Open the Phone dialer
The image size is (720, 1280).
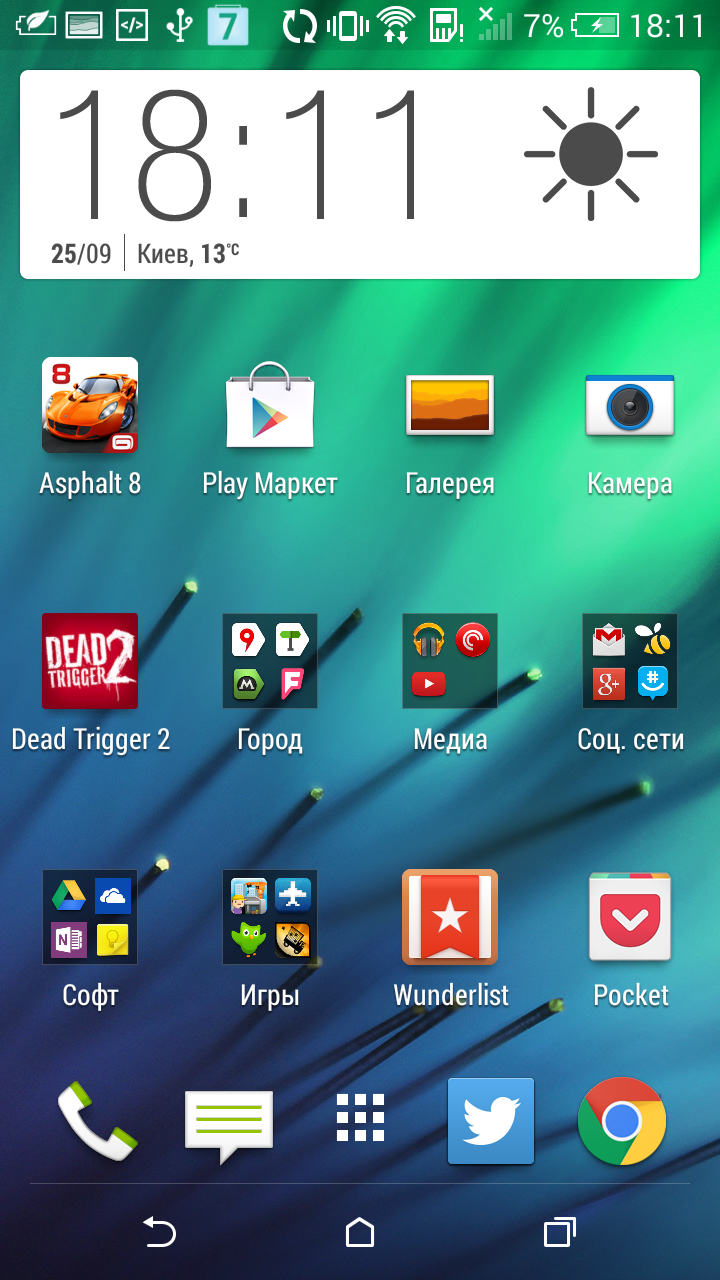[97, 1121]
